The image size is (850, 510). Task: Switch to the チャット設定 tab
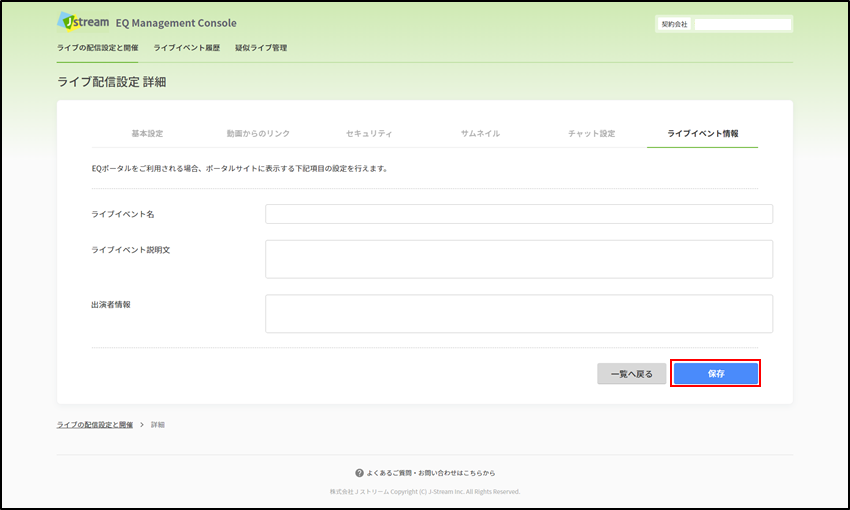tap(591, 133)
